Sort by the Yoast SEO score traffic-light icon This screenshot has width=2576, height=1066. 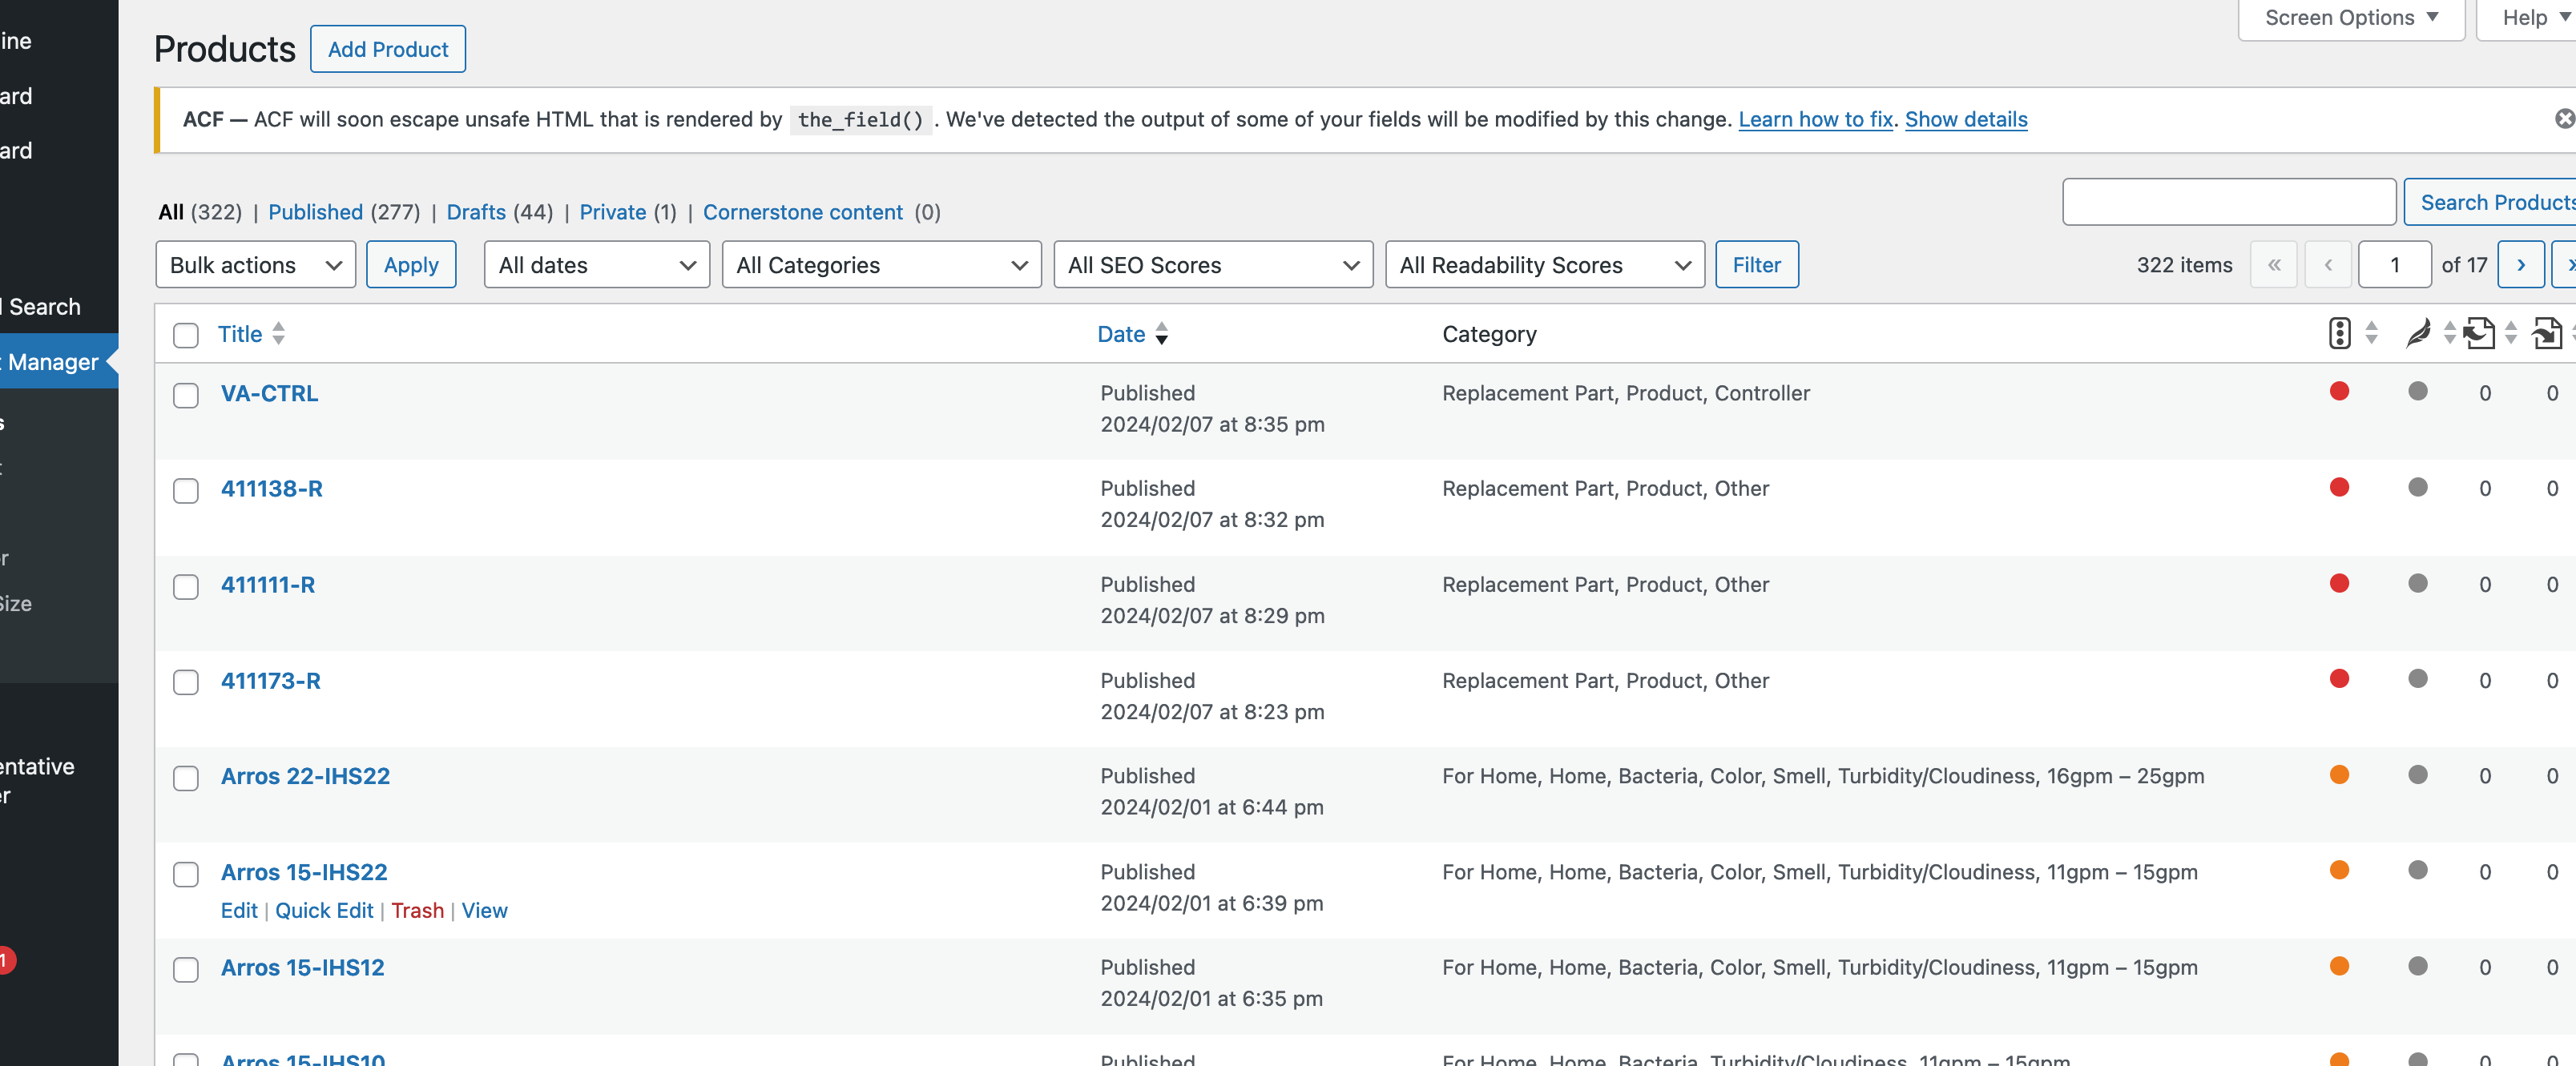(x=2340, y=333)
